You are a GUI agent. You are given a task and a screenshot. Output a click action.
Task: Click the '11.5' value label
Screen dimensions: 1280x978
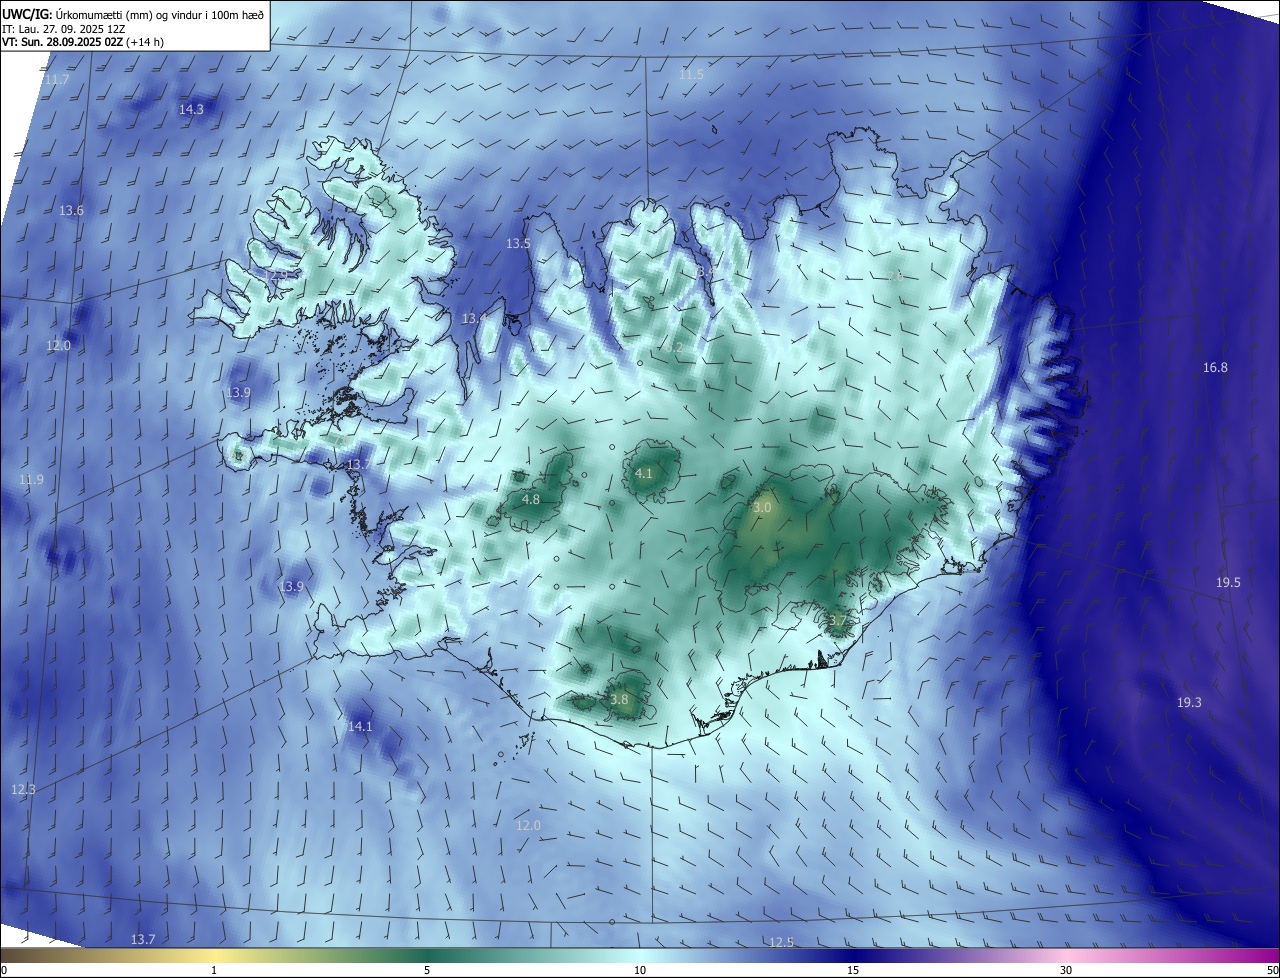click(x=691, y=74)
